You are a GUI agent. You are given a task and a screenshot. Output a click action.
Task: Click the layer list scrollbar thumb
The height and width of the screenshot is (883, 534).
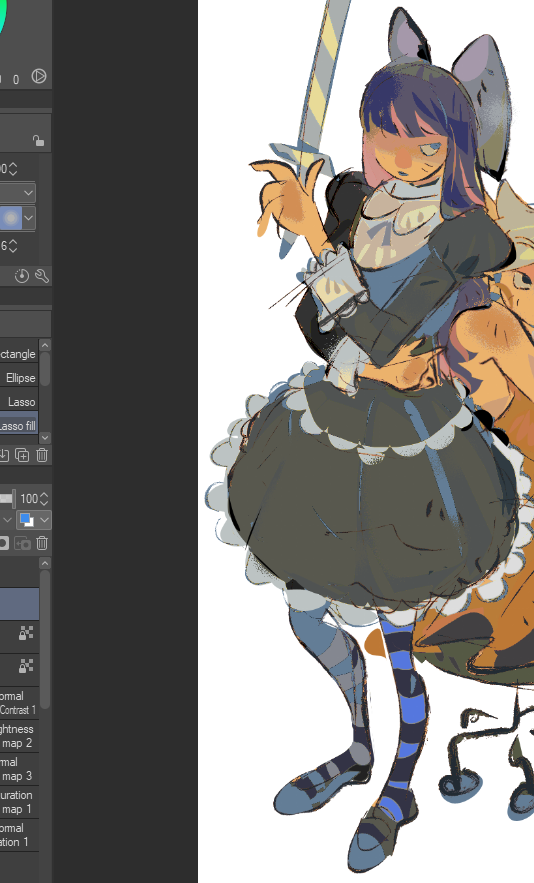pyautogui.click(x=45, y=639)
